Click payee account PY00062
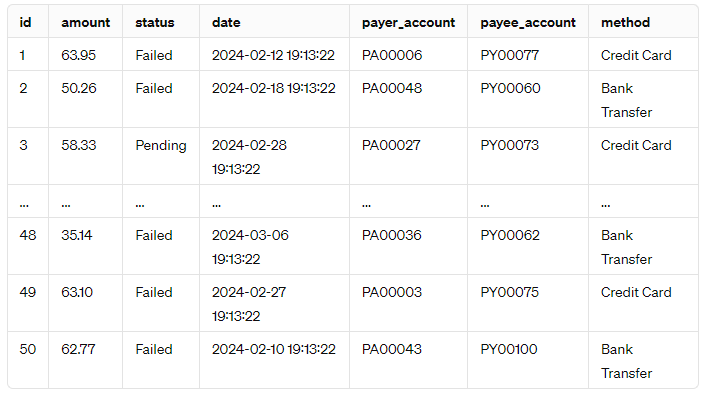Image resolution: width=705 pixels, height=400 pixels. pos(510,235)
